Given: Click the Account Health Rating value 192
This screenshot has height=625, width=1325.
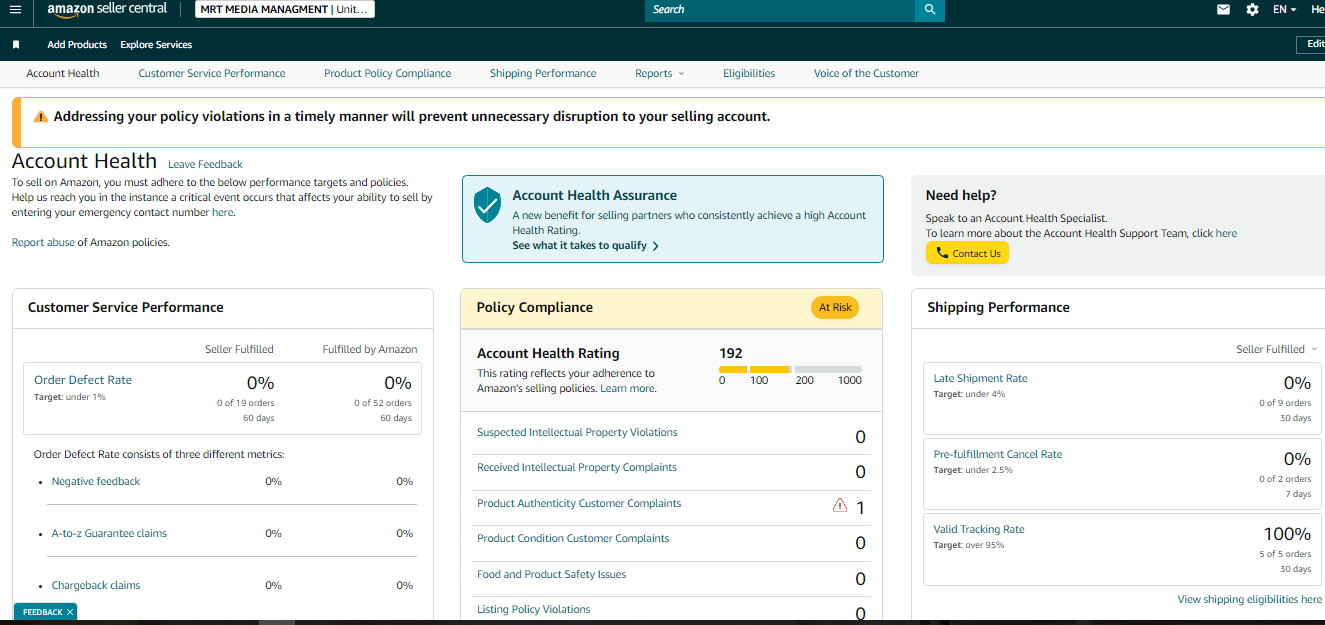Looking at the screenshot, I should coord(731,353).
